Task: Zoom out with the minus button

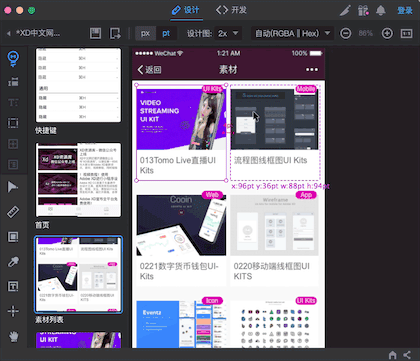Action: (x=346, y=33)
